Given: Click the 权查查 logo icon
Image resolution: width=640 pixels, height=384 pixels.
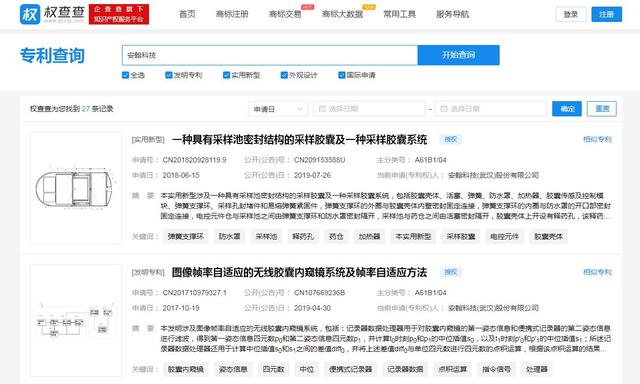Looking at the screenshot, I should pyautogui.click(x=30, y=14).
